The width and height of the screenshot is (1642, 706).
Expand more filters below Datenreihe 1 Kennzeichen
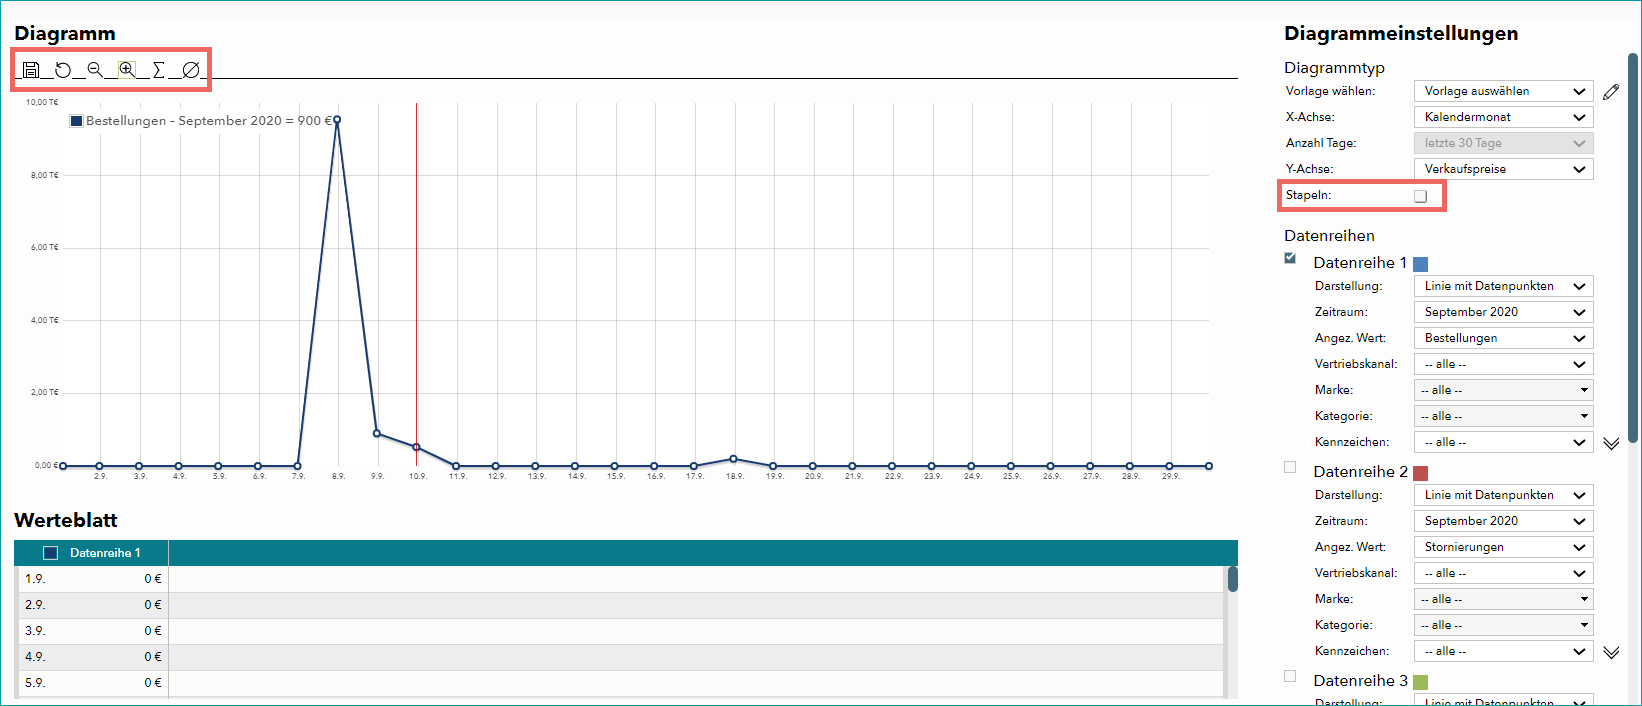pos(1611,443)
